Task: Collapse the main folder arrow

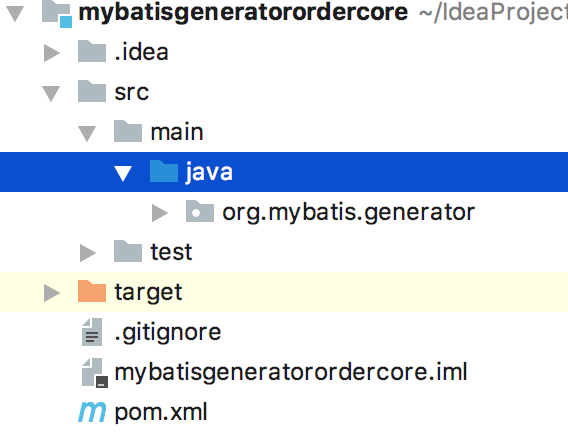Action: coord(87,133)
